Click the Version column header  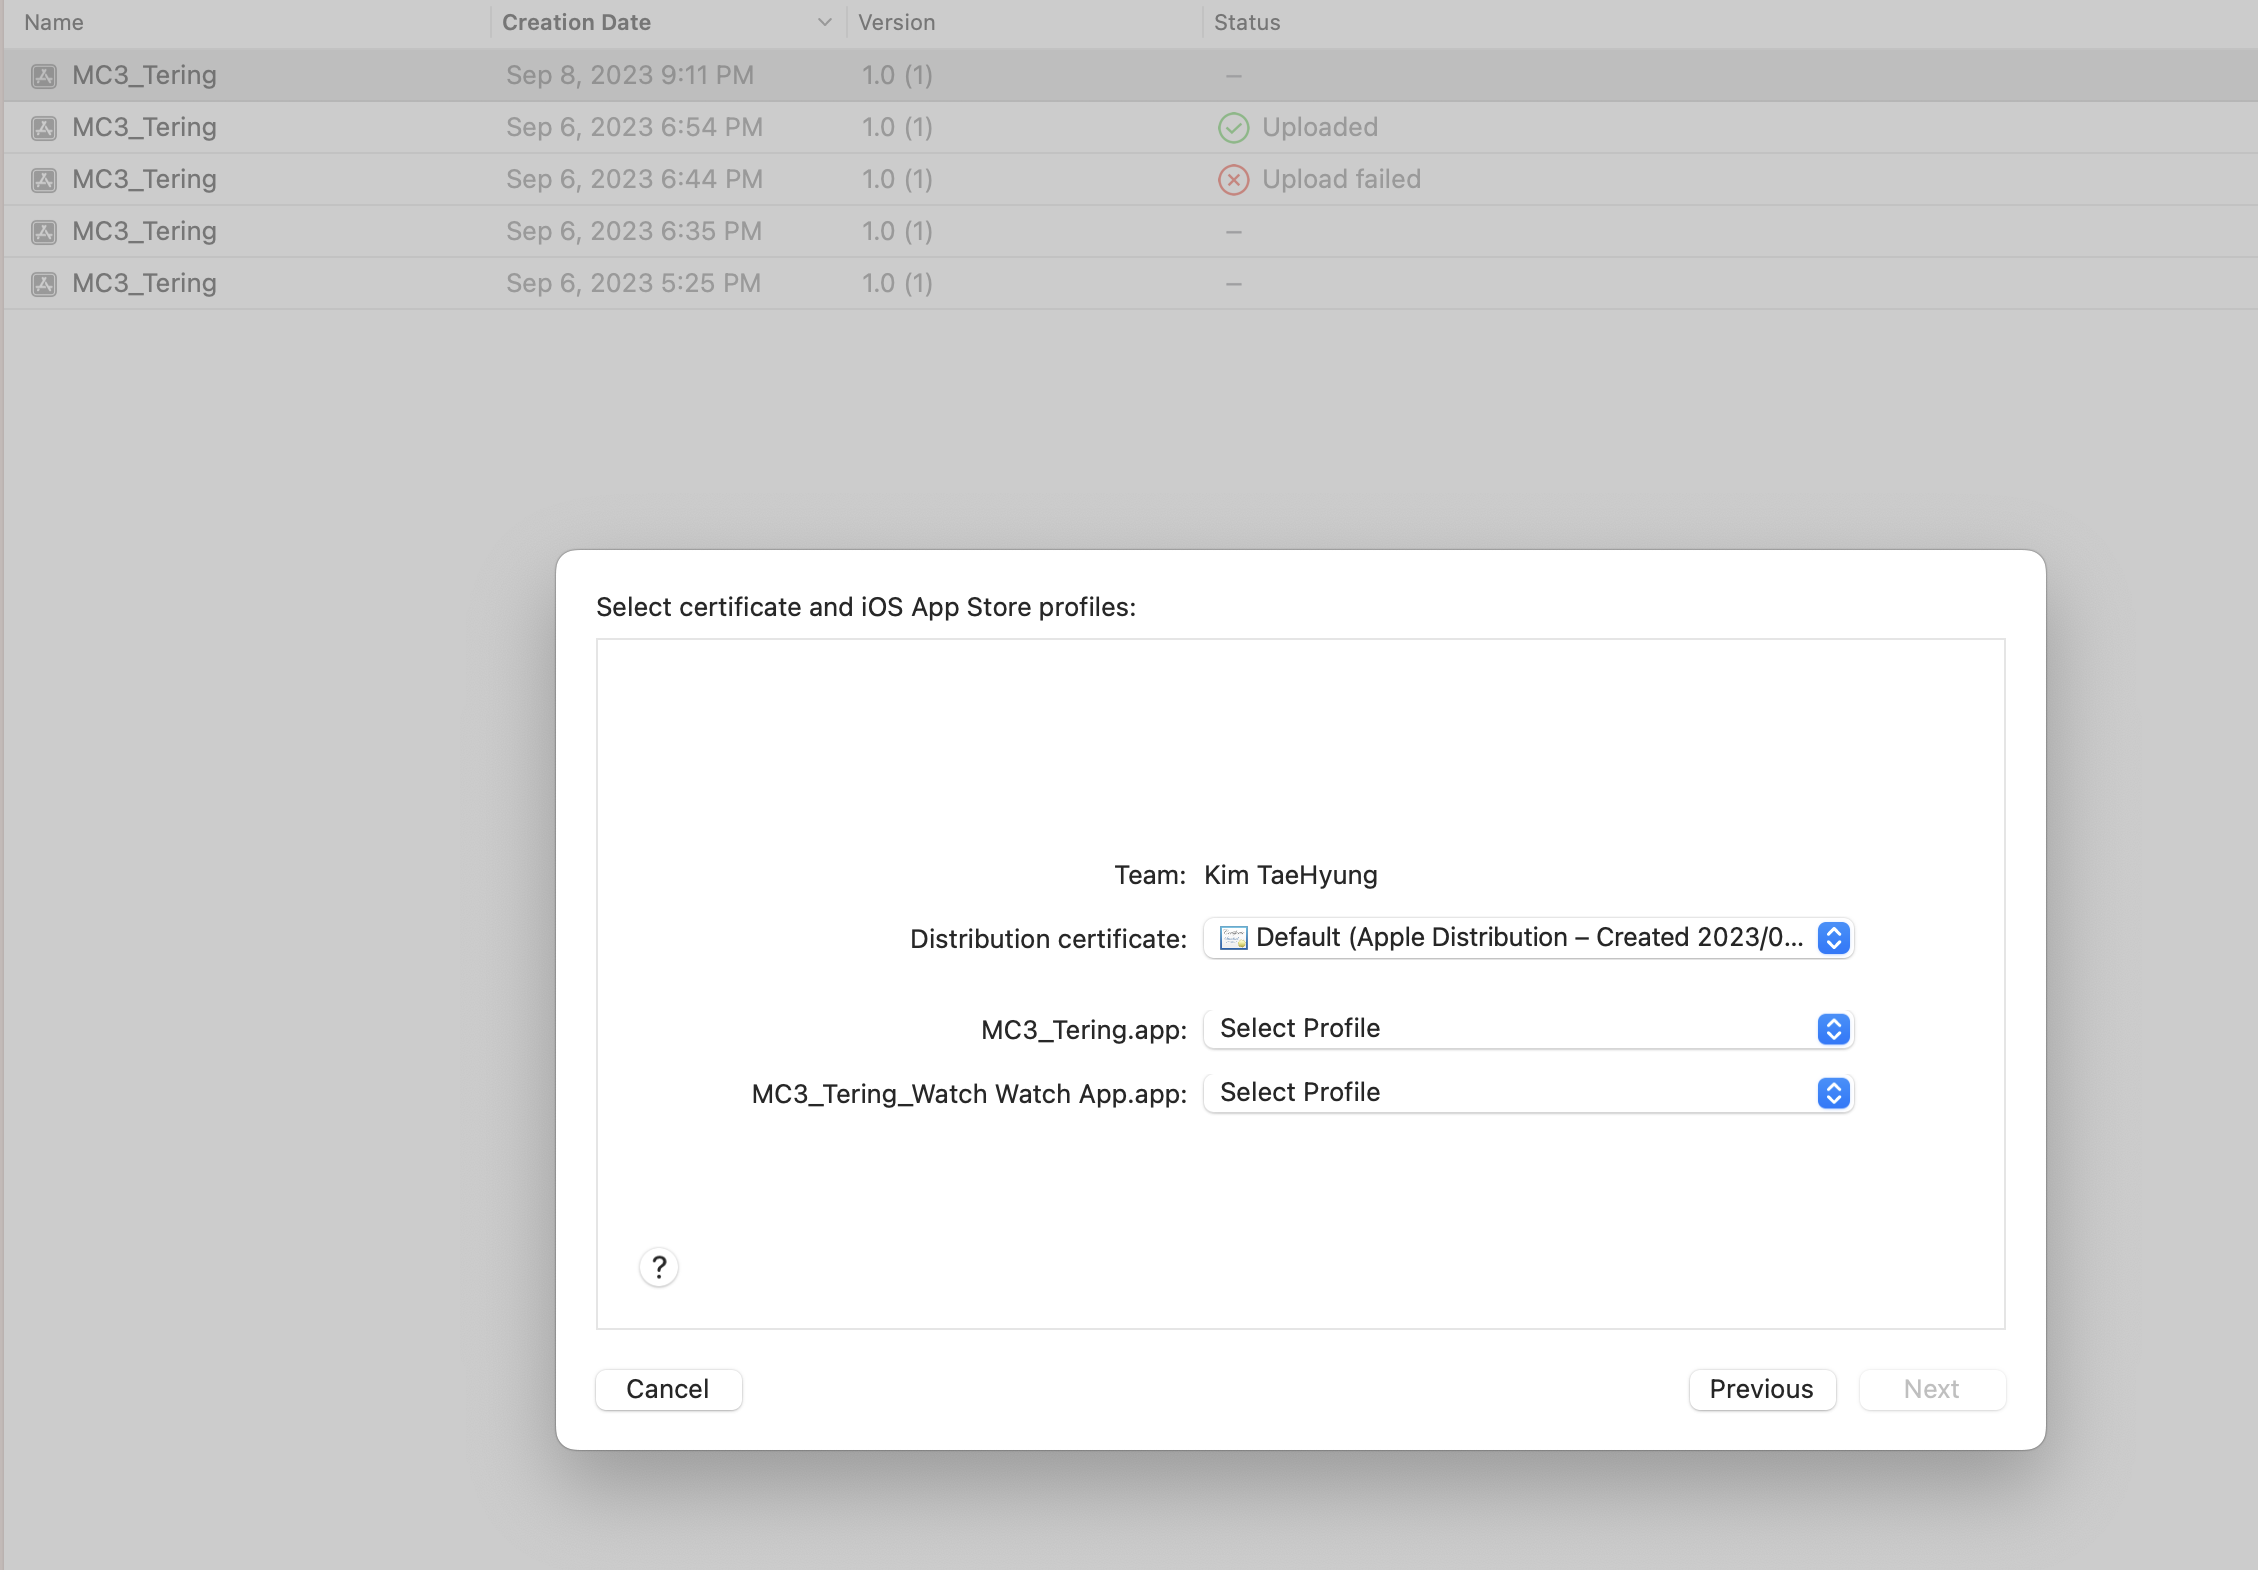tap(896, 22)
